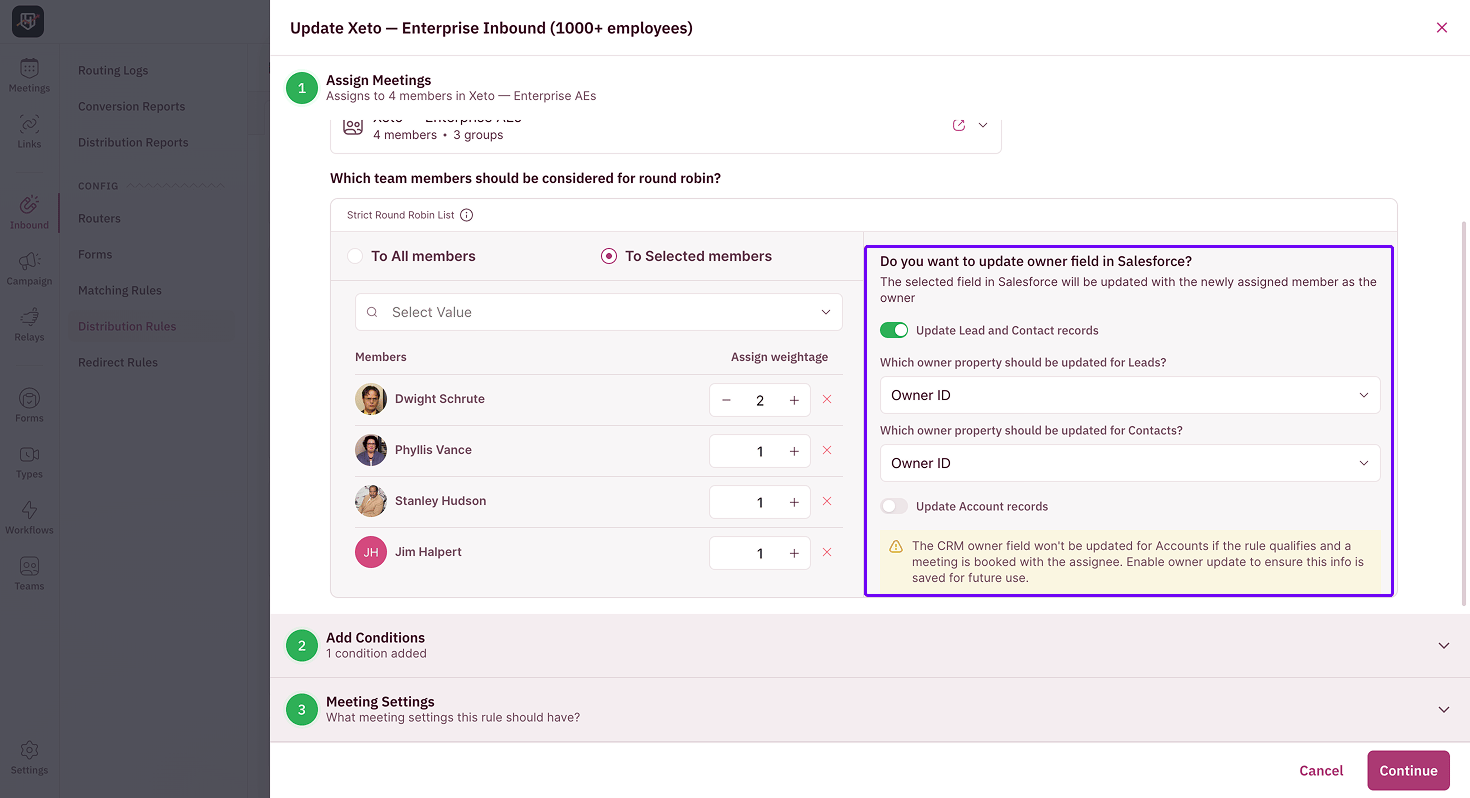Enable Update Account records toggle
Viewport: 1470px width, 798px height.
894,506
